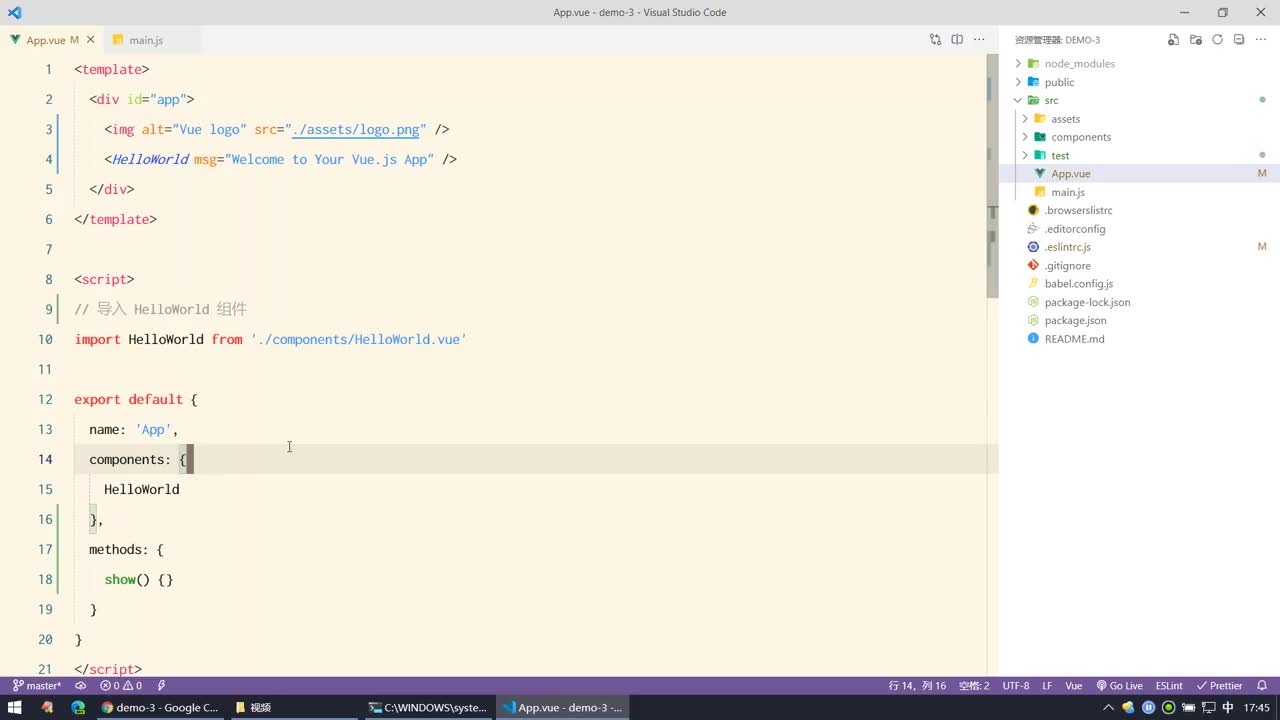Open README.md file

(1074, 339)
